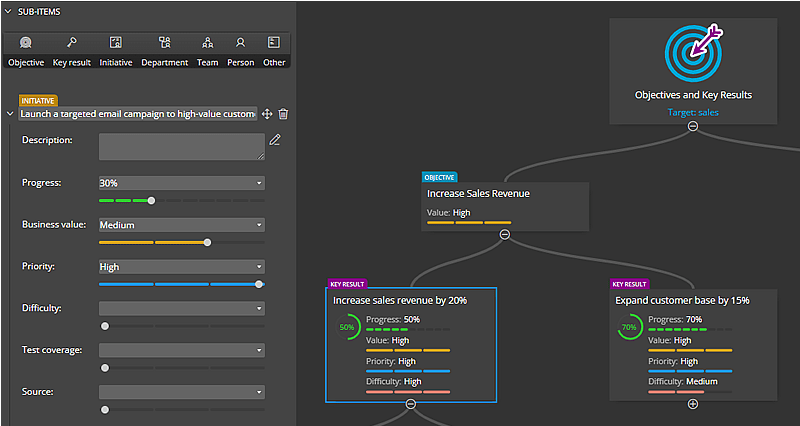Click the Source slider handle
Viewport: 800px width, 426px height.
[x=105, y=410]
